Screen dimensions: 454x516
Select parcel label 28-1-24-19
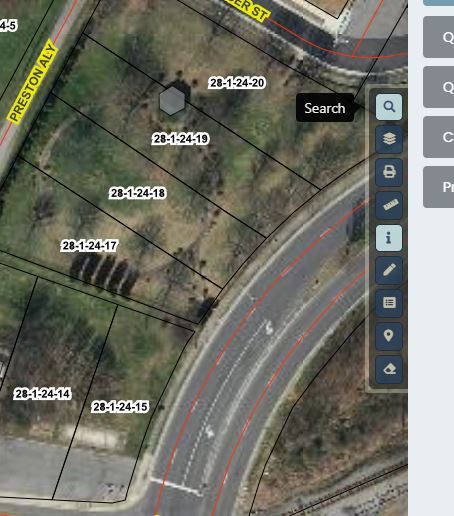pyautogui.click(x=181, y=139)
